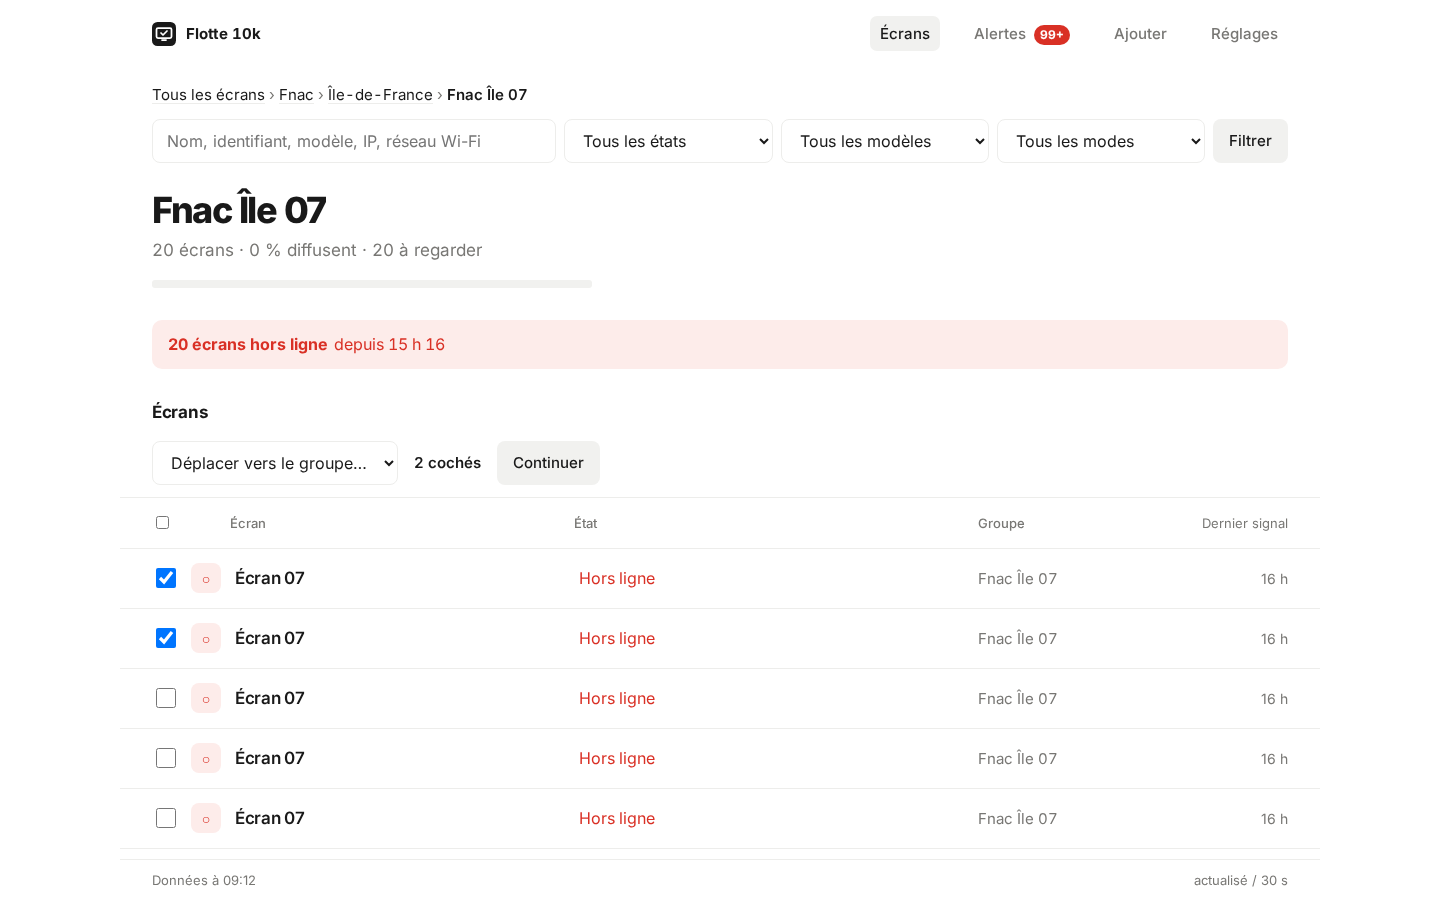The height and width of the screenshot is (900, 1440).
Task: Open the Fnac breadcrumb link
Action: coord(296,95)
